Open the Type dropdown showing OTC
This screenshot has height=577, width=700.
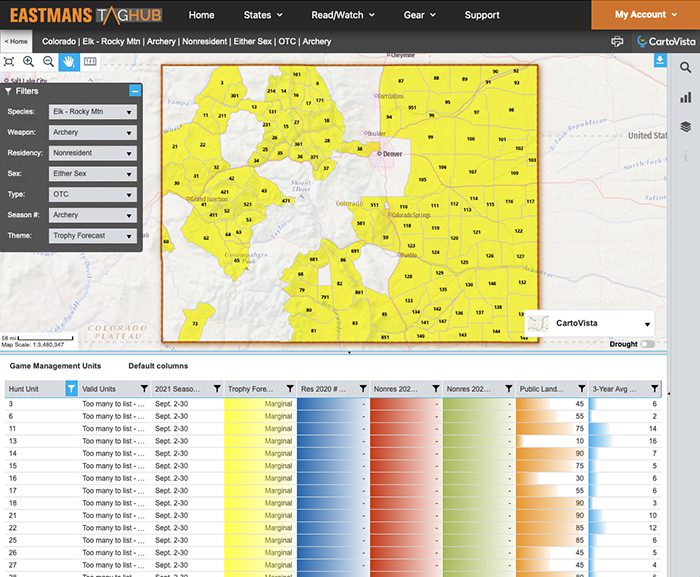(x=92, y=194)
